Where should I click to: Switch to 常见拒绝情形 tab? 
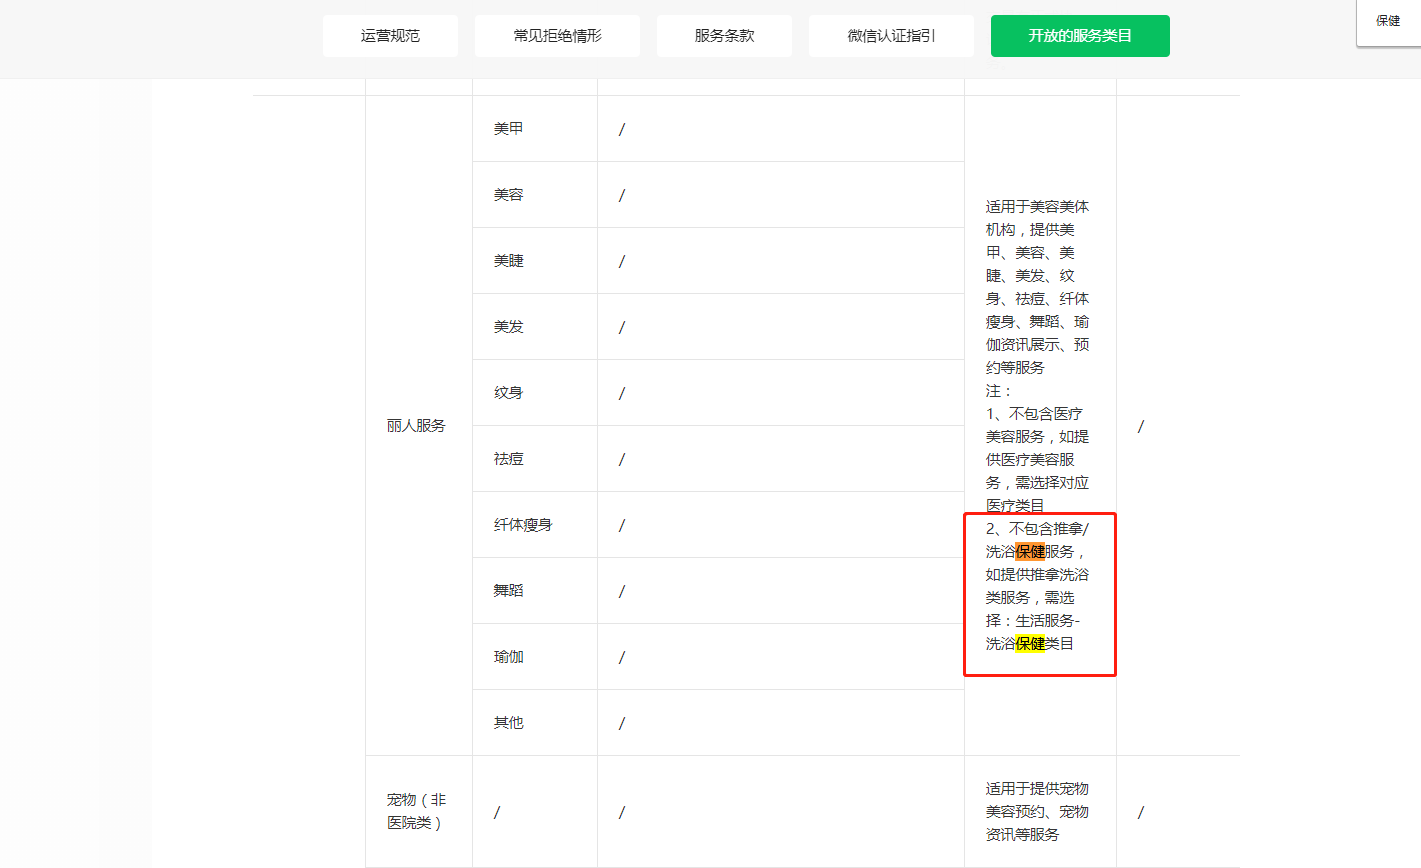[x=557, y=36]
